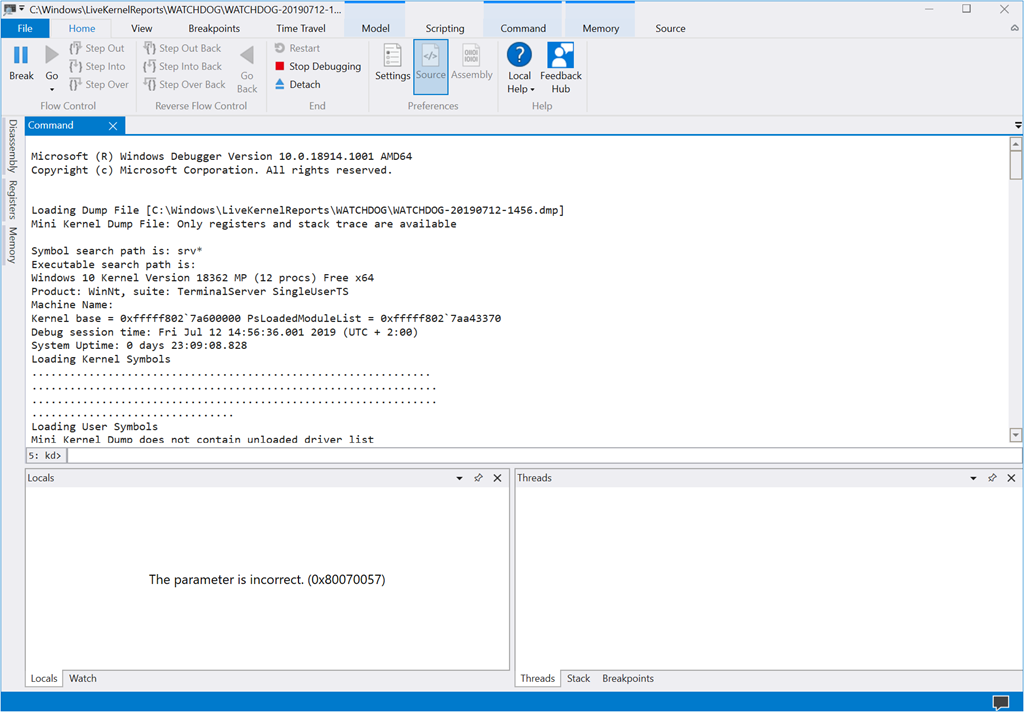The width and height of the screenshot is (1024, 712).
Task: Open the Settings icon in Preferences
Action: pyautogui.click(x=392, y=56)
